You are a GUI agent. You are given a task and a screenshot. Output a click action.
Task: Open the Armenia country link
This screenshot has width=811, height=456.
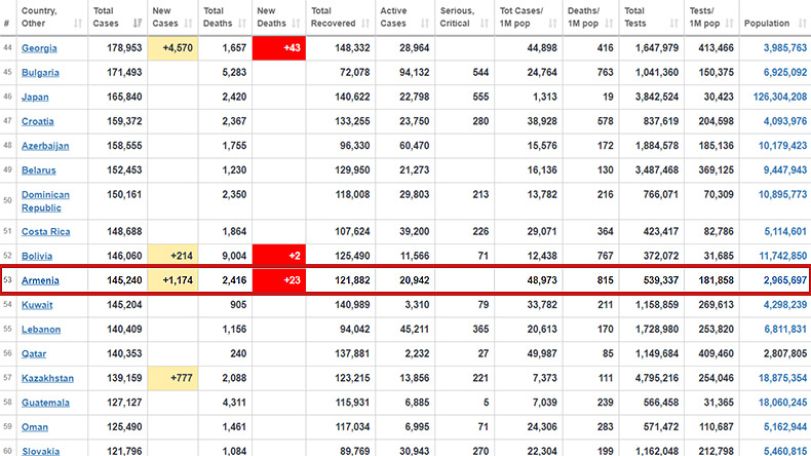tap(40, 281)
